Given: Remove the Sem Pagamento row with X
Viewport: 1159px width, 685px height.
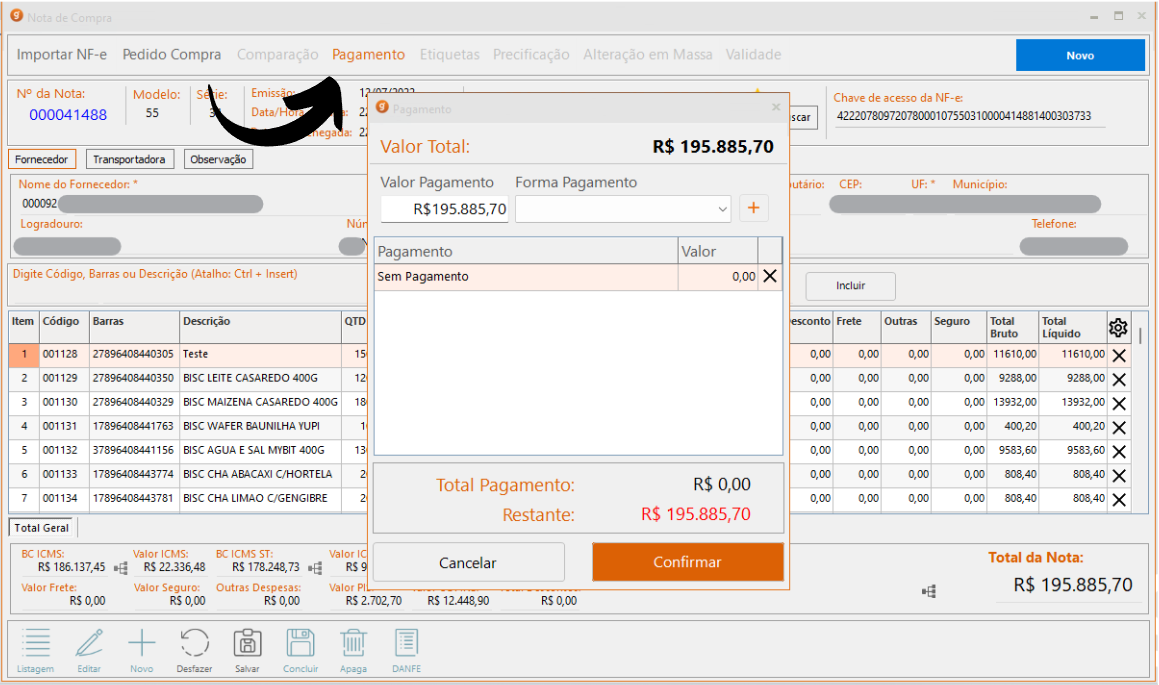Looking at the screenshot, I should (x=769, y=277).
